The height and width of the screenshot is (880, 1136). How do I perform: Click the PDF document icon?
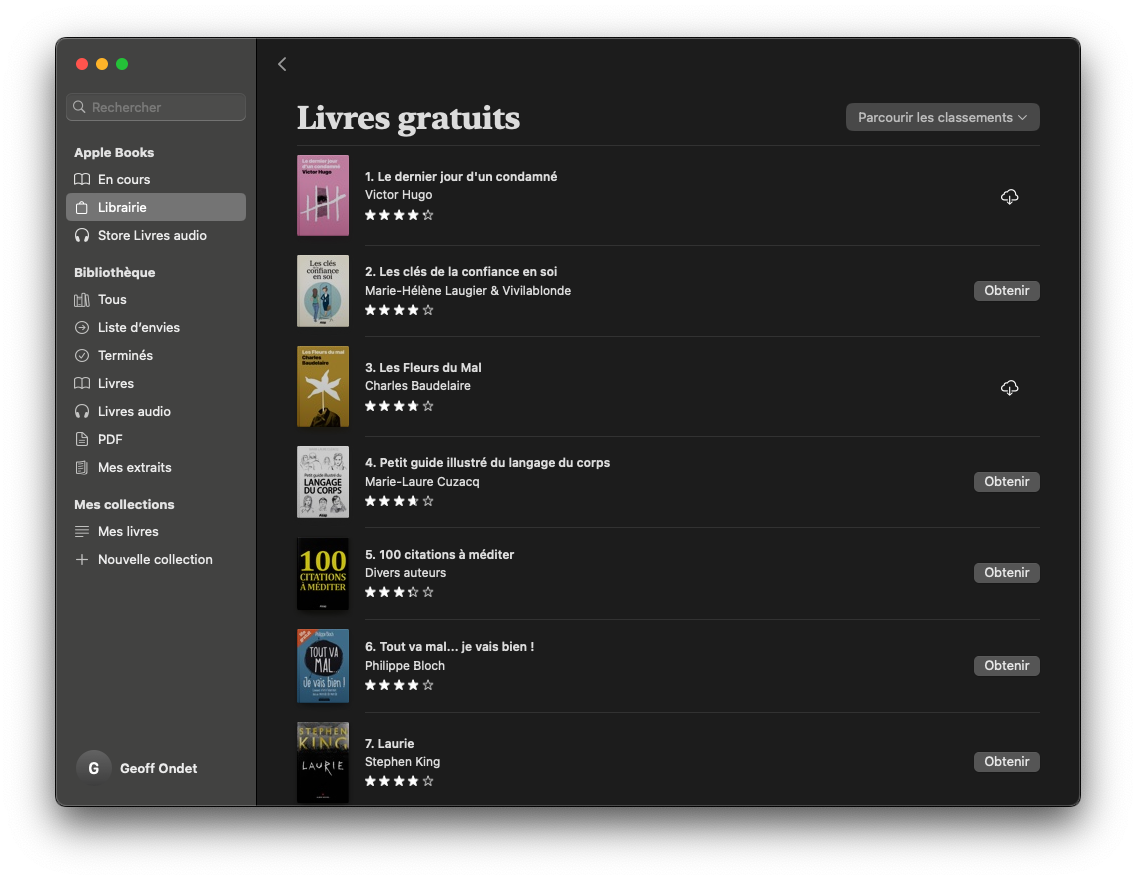[x=82, y=439]
